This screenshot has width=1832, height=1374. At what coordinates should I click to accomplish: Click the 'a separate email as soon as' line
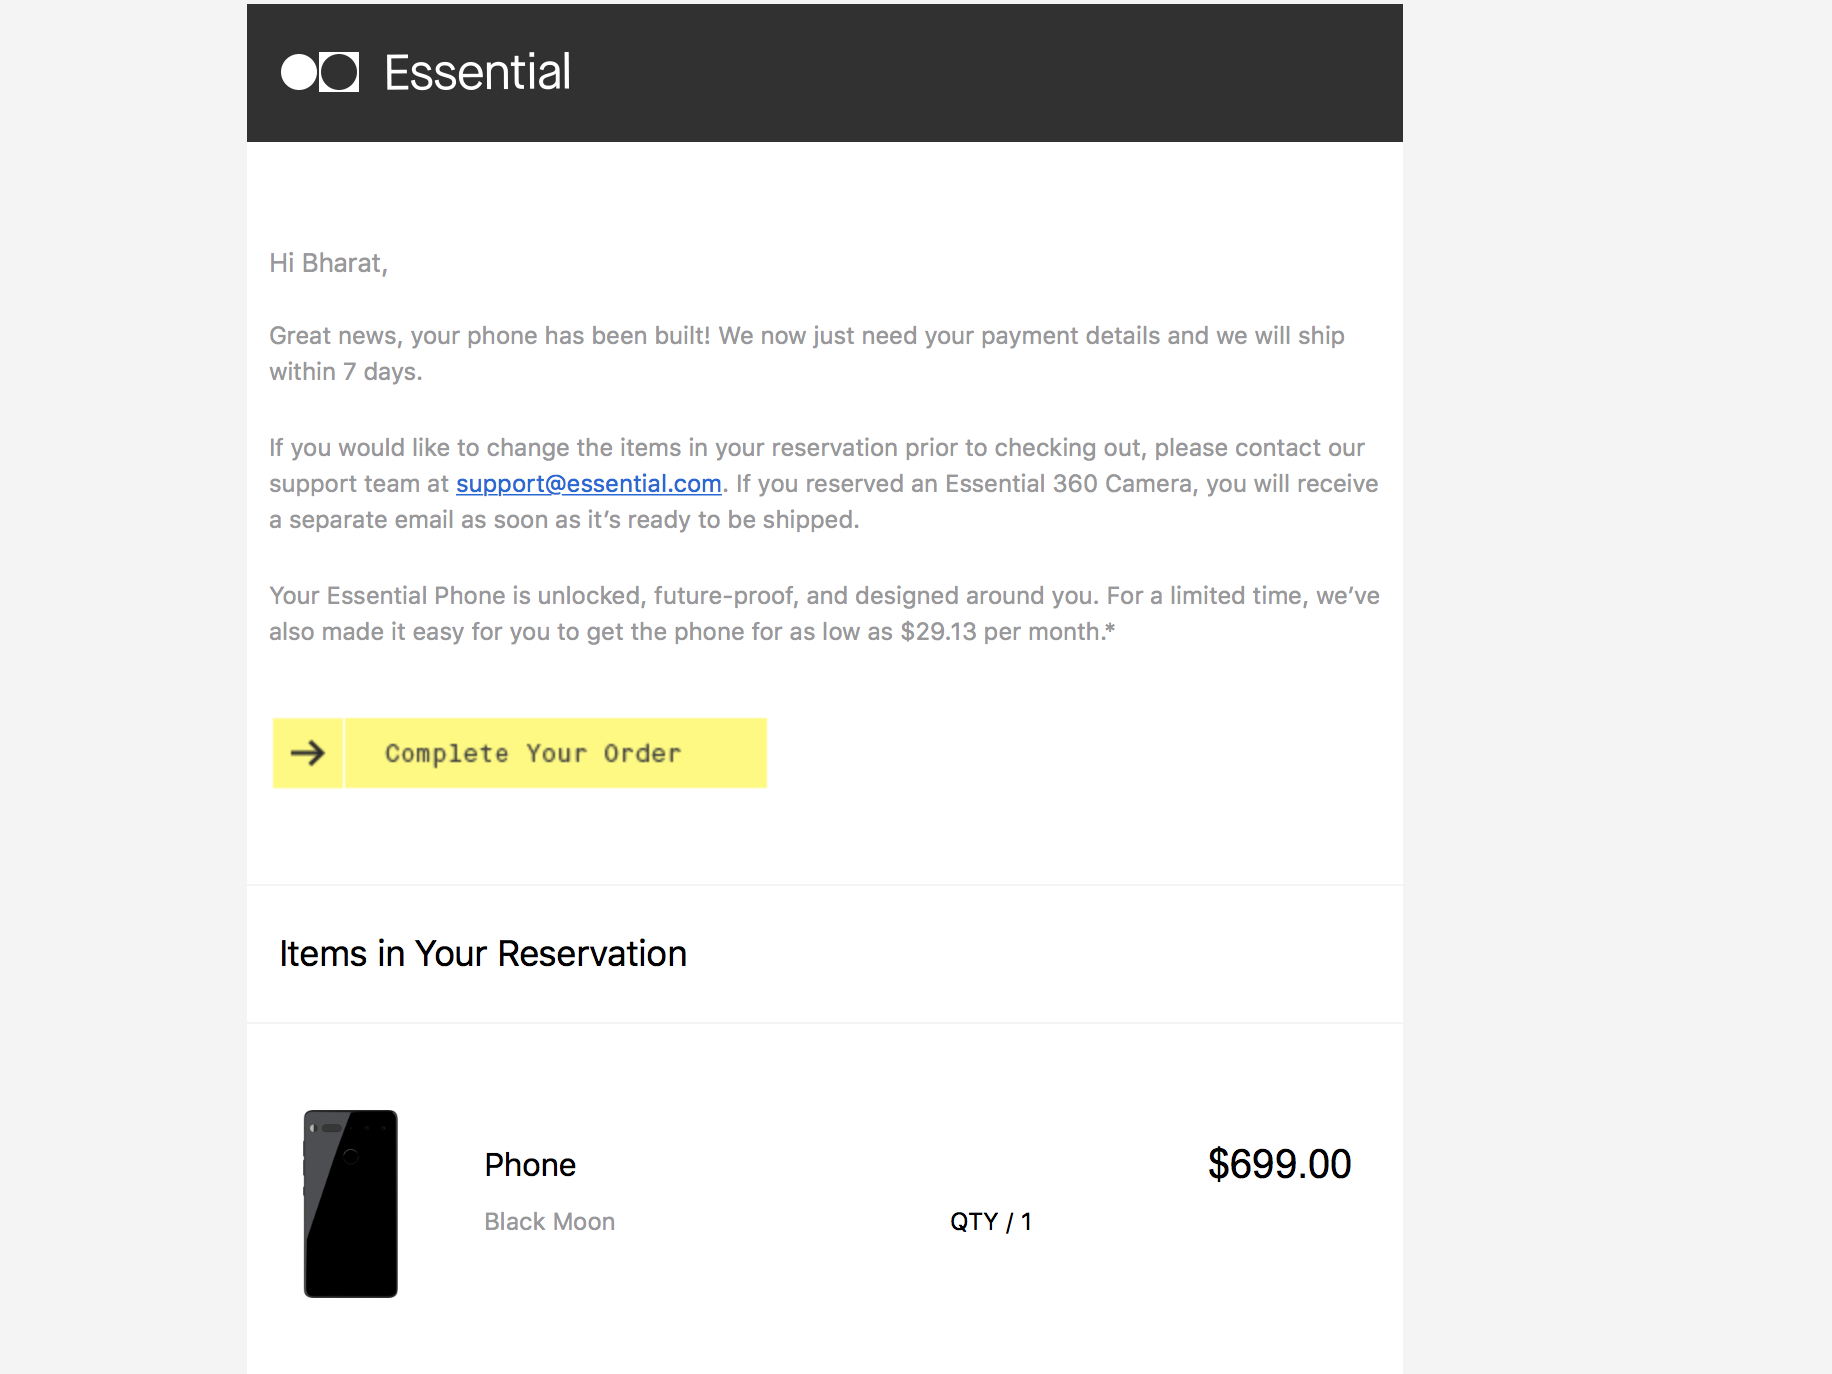click(x=564, y=520)
